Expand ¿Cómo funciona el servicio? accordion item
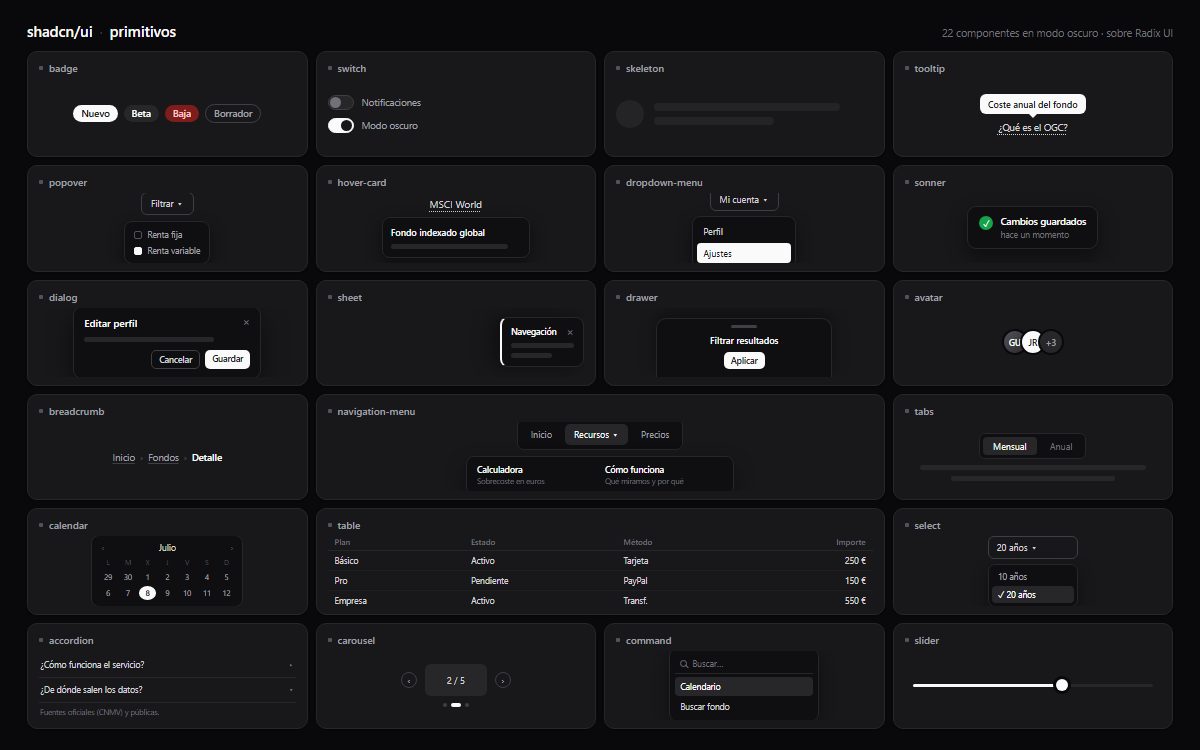 (167, 665)
